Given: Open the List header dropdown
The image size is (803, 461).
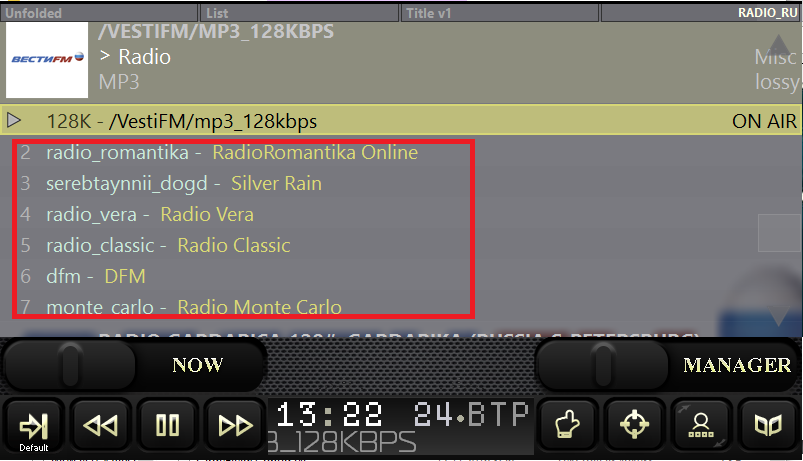Looking at the screenshot, I should click(x=300, y=13).
